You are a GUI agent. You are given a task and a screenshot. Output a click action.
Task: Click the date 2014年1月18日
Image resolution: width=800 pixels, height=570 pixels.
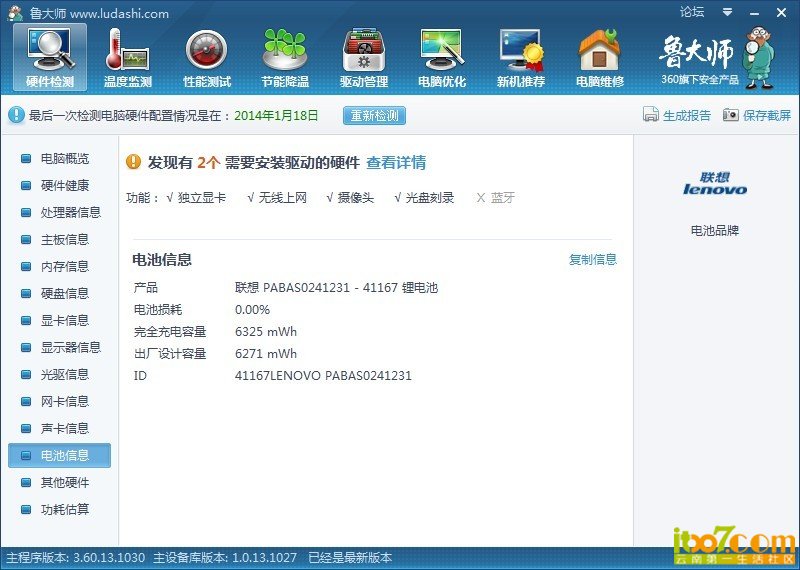(x=276, y=115)
